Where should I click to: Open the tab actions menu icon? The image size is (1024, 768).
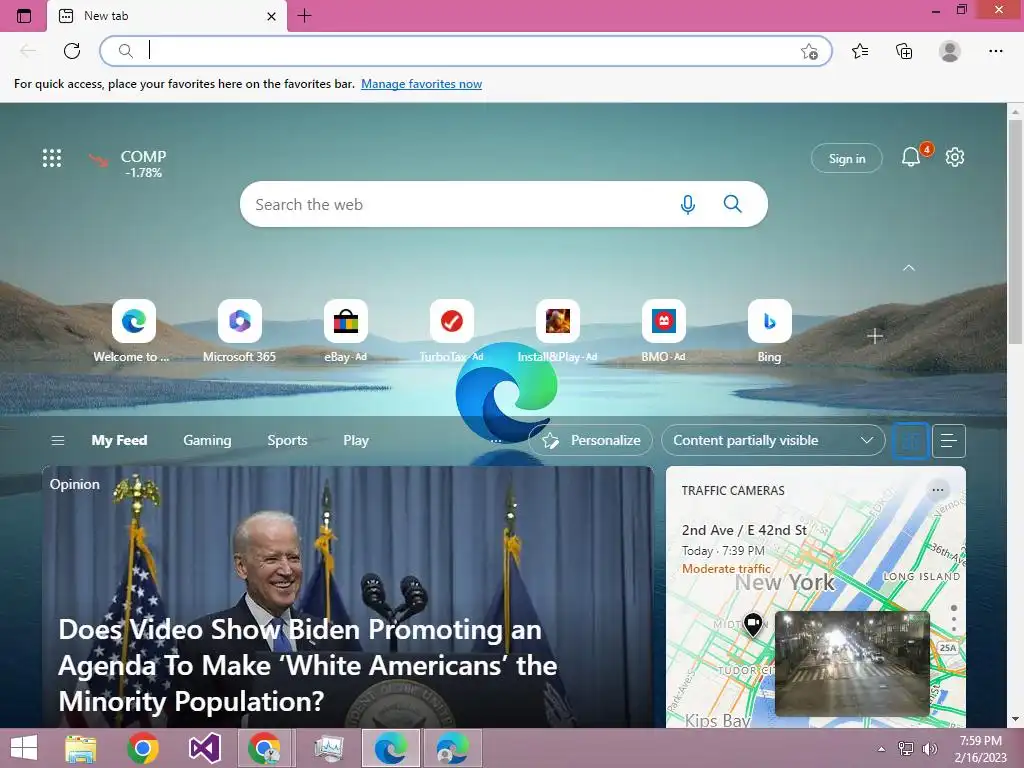pos(24,16)
